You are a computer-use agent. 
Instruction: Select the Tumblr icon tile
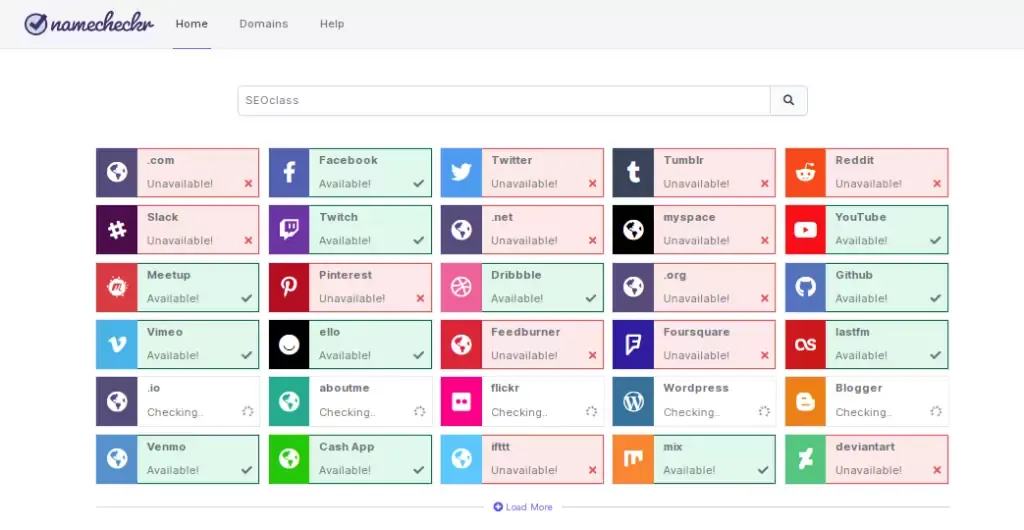[x=633, y=173]
